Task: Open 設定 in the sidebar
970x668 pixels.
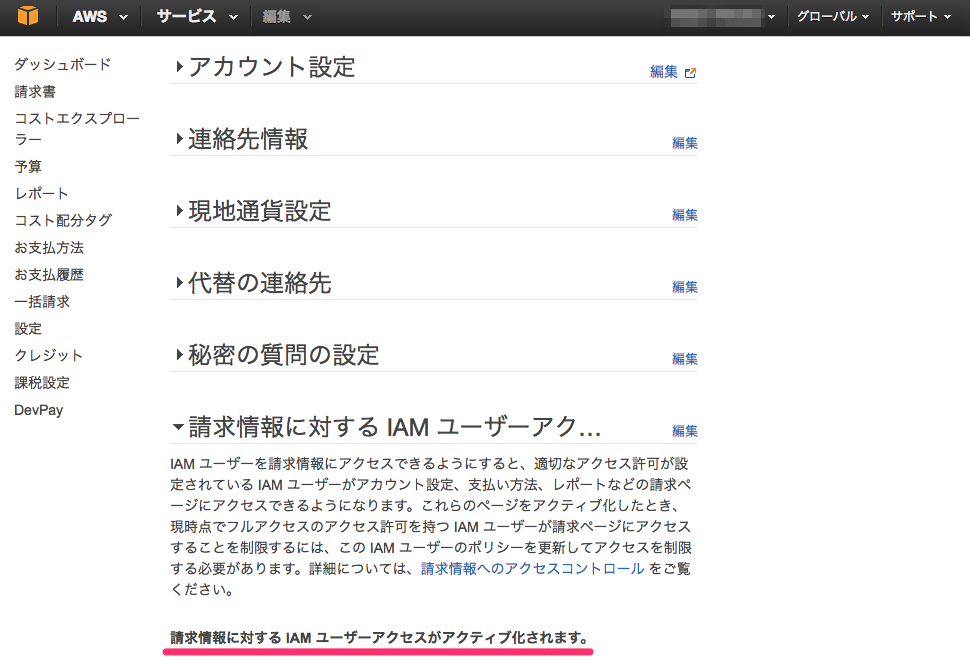Action: 28,328
